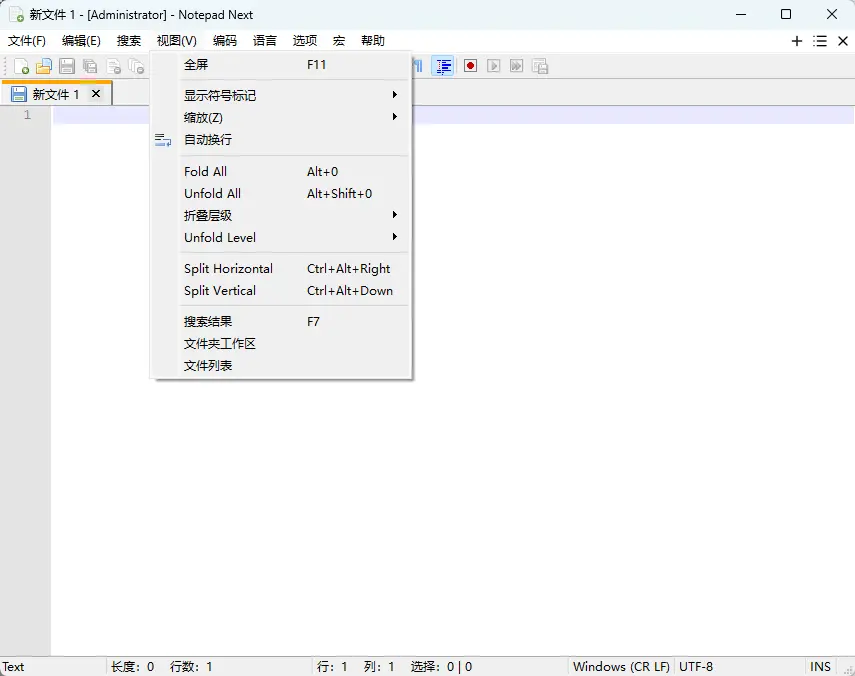Open the 编码 encoding menu

[x=225, y=41]
